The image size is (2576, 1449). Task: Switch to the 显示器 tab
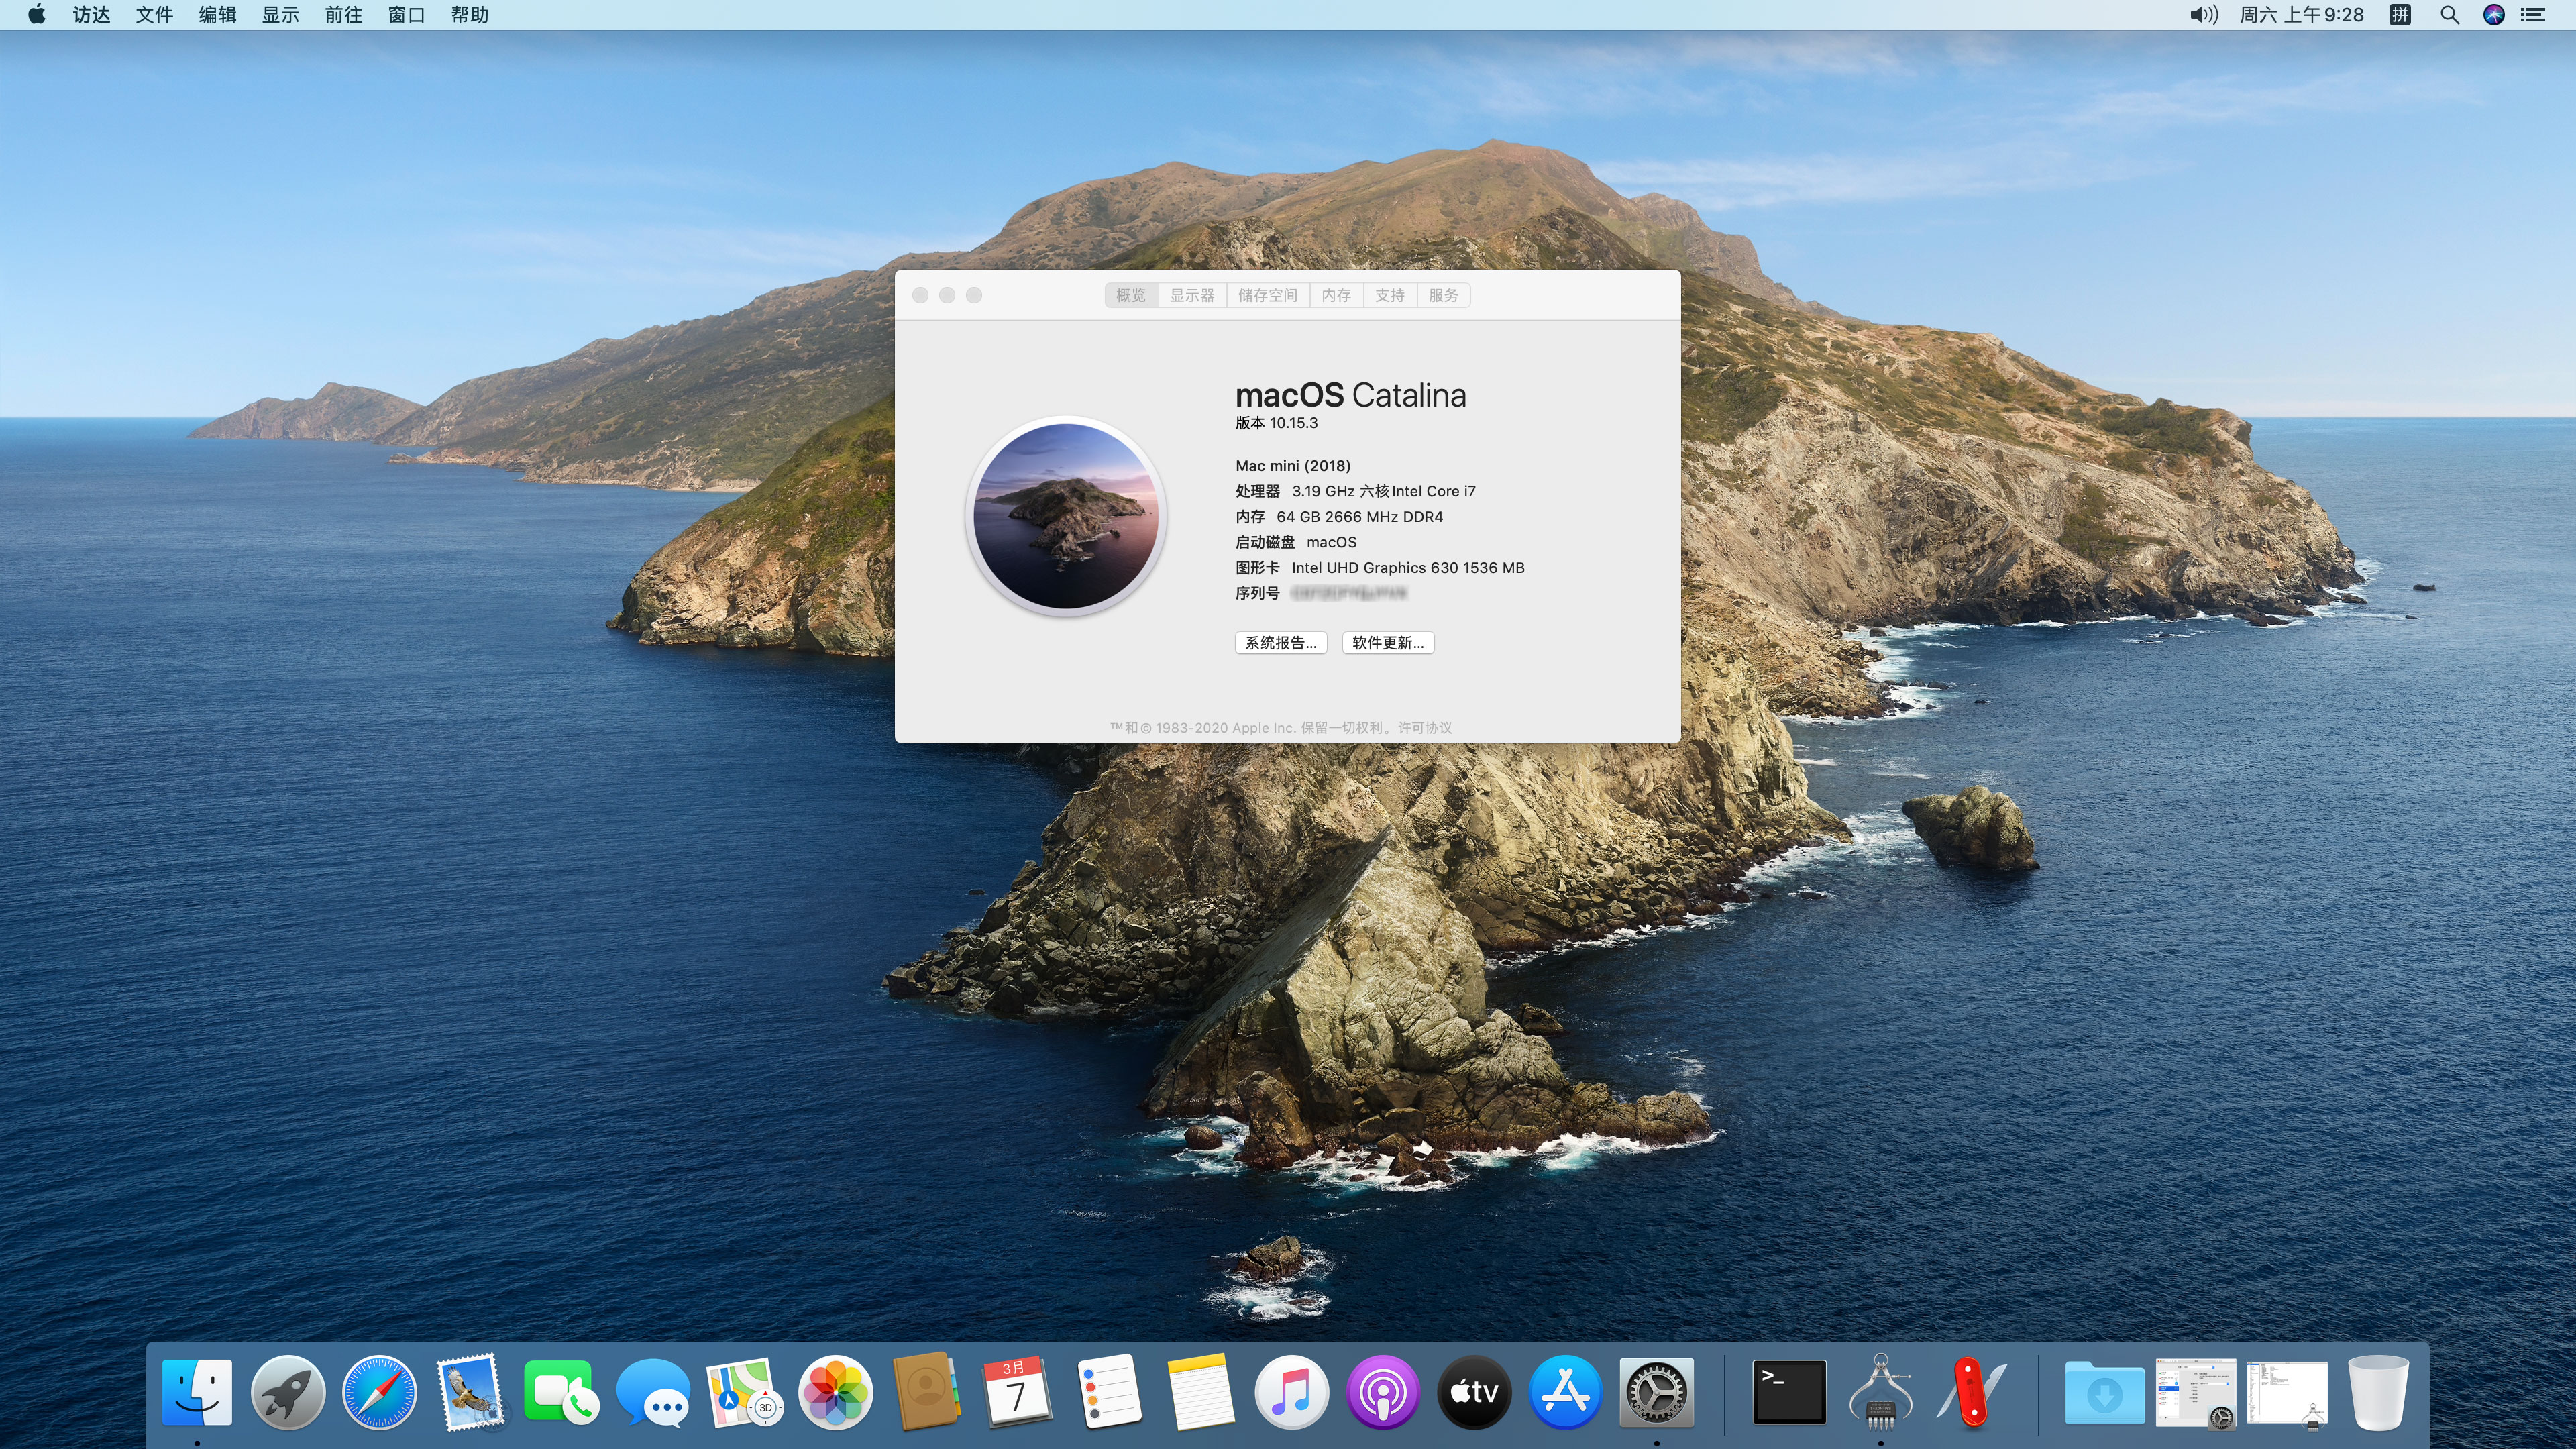tap(1192, 295)
